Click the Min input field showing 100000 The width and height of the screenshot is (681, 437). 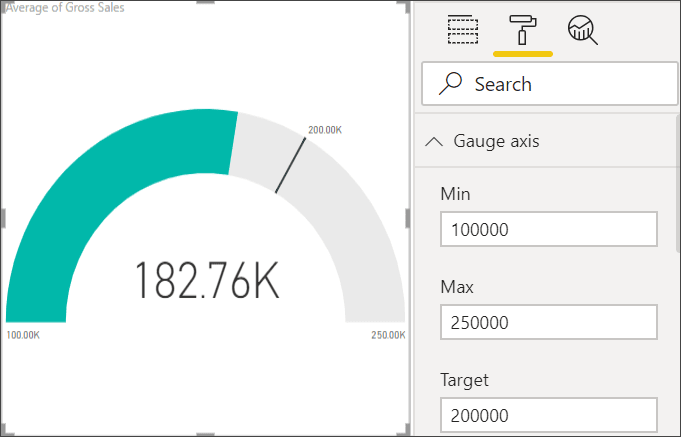click(x=549, y=229)
